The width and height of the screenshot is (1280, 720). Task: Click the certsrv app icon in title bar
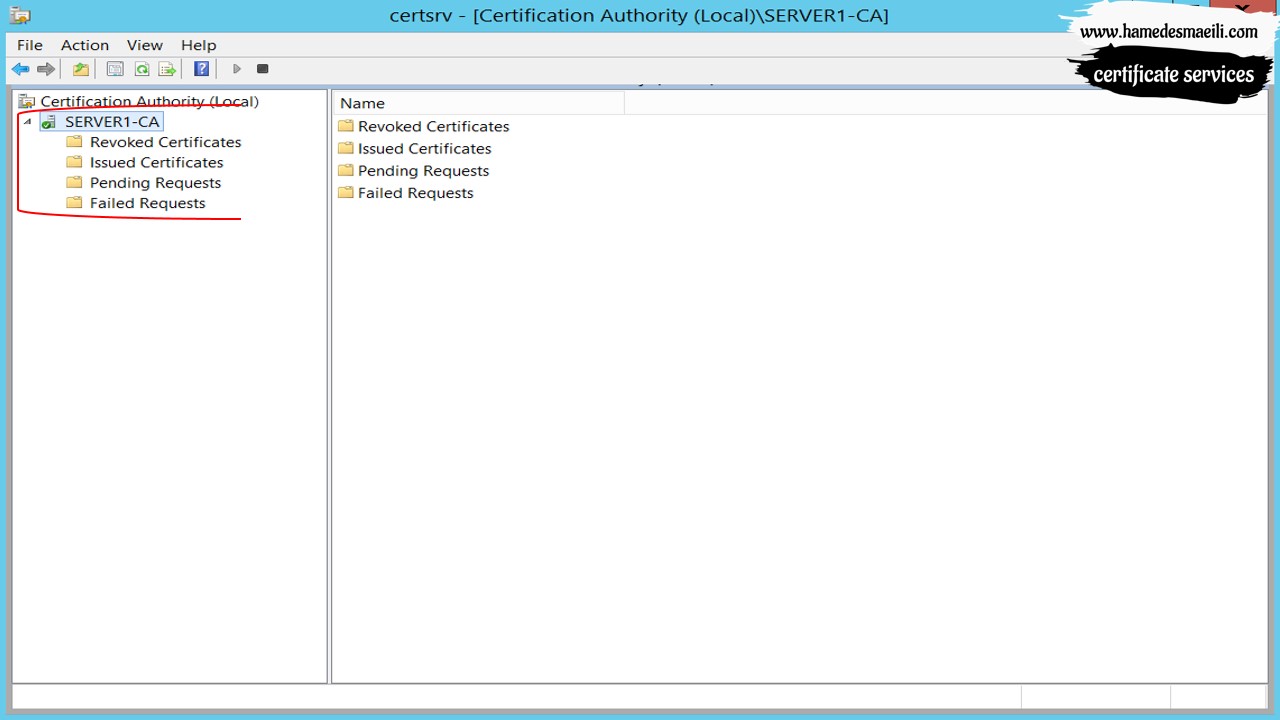click(20, 15)
